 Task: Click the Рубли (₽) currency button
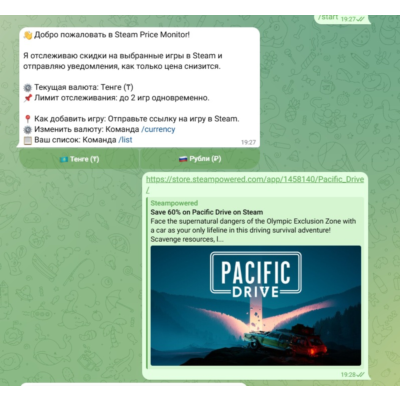click(x=200, y=159)
